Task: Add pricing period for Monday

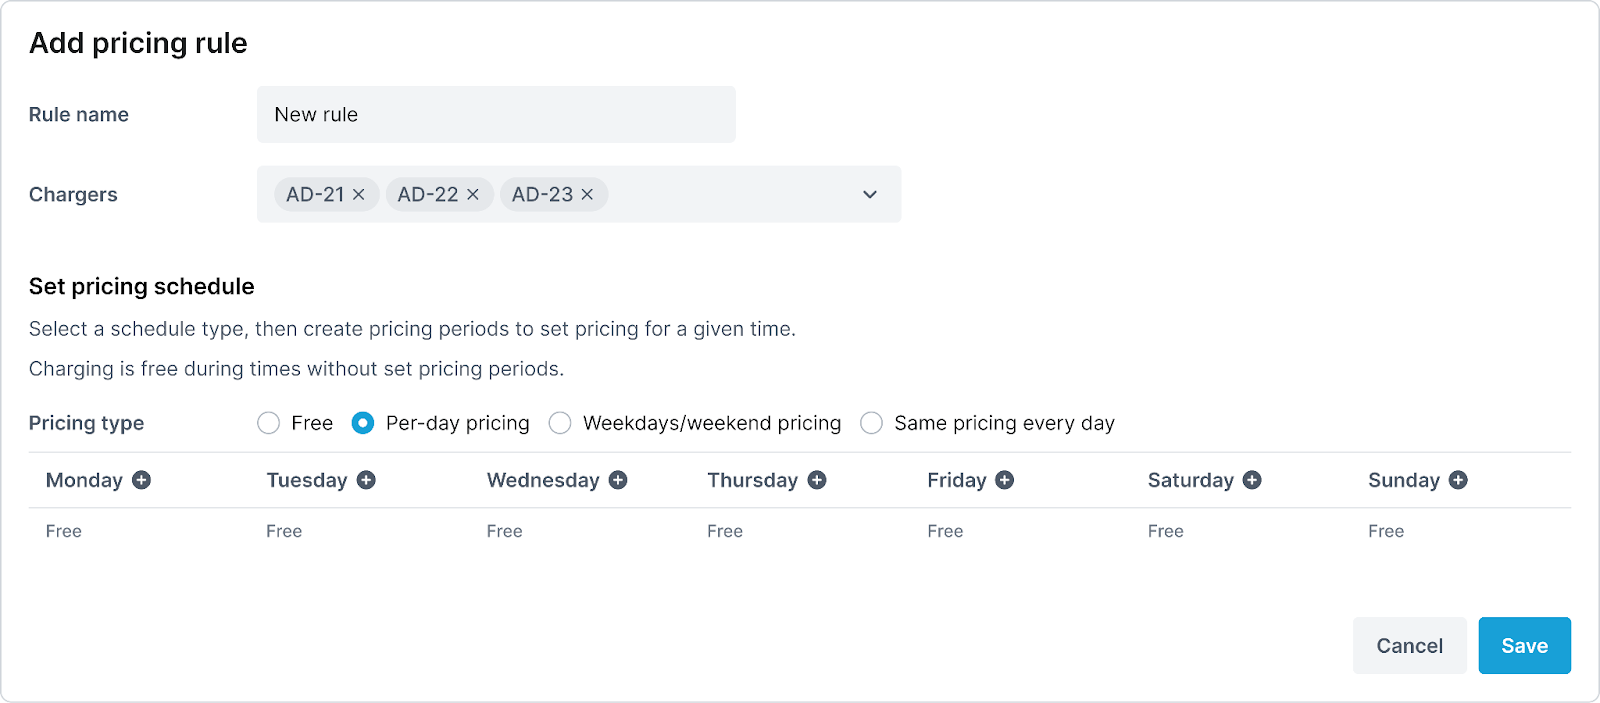Action: (142, 480)
